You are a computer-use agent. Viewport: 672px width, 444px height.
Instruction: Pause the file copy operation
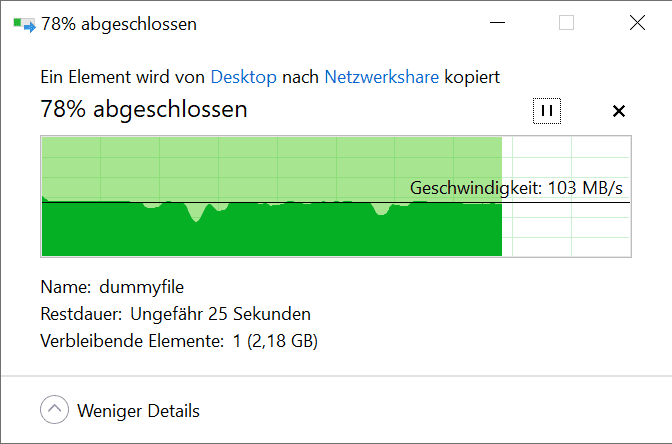(x=546, y=111)
